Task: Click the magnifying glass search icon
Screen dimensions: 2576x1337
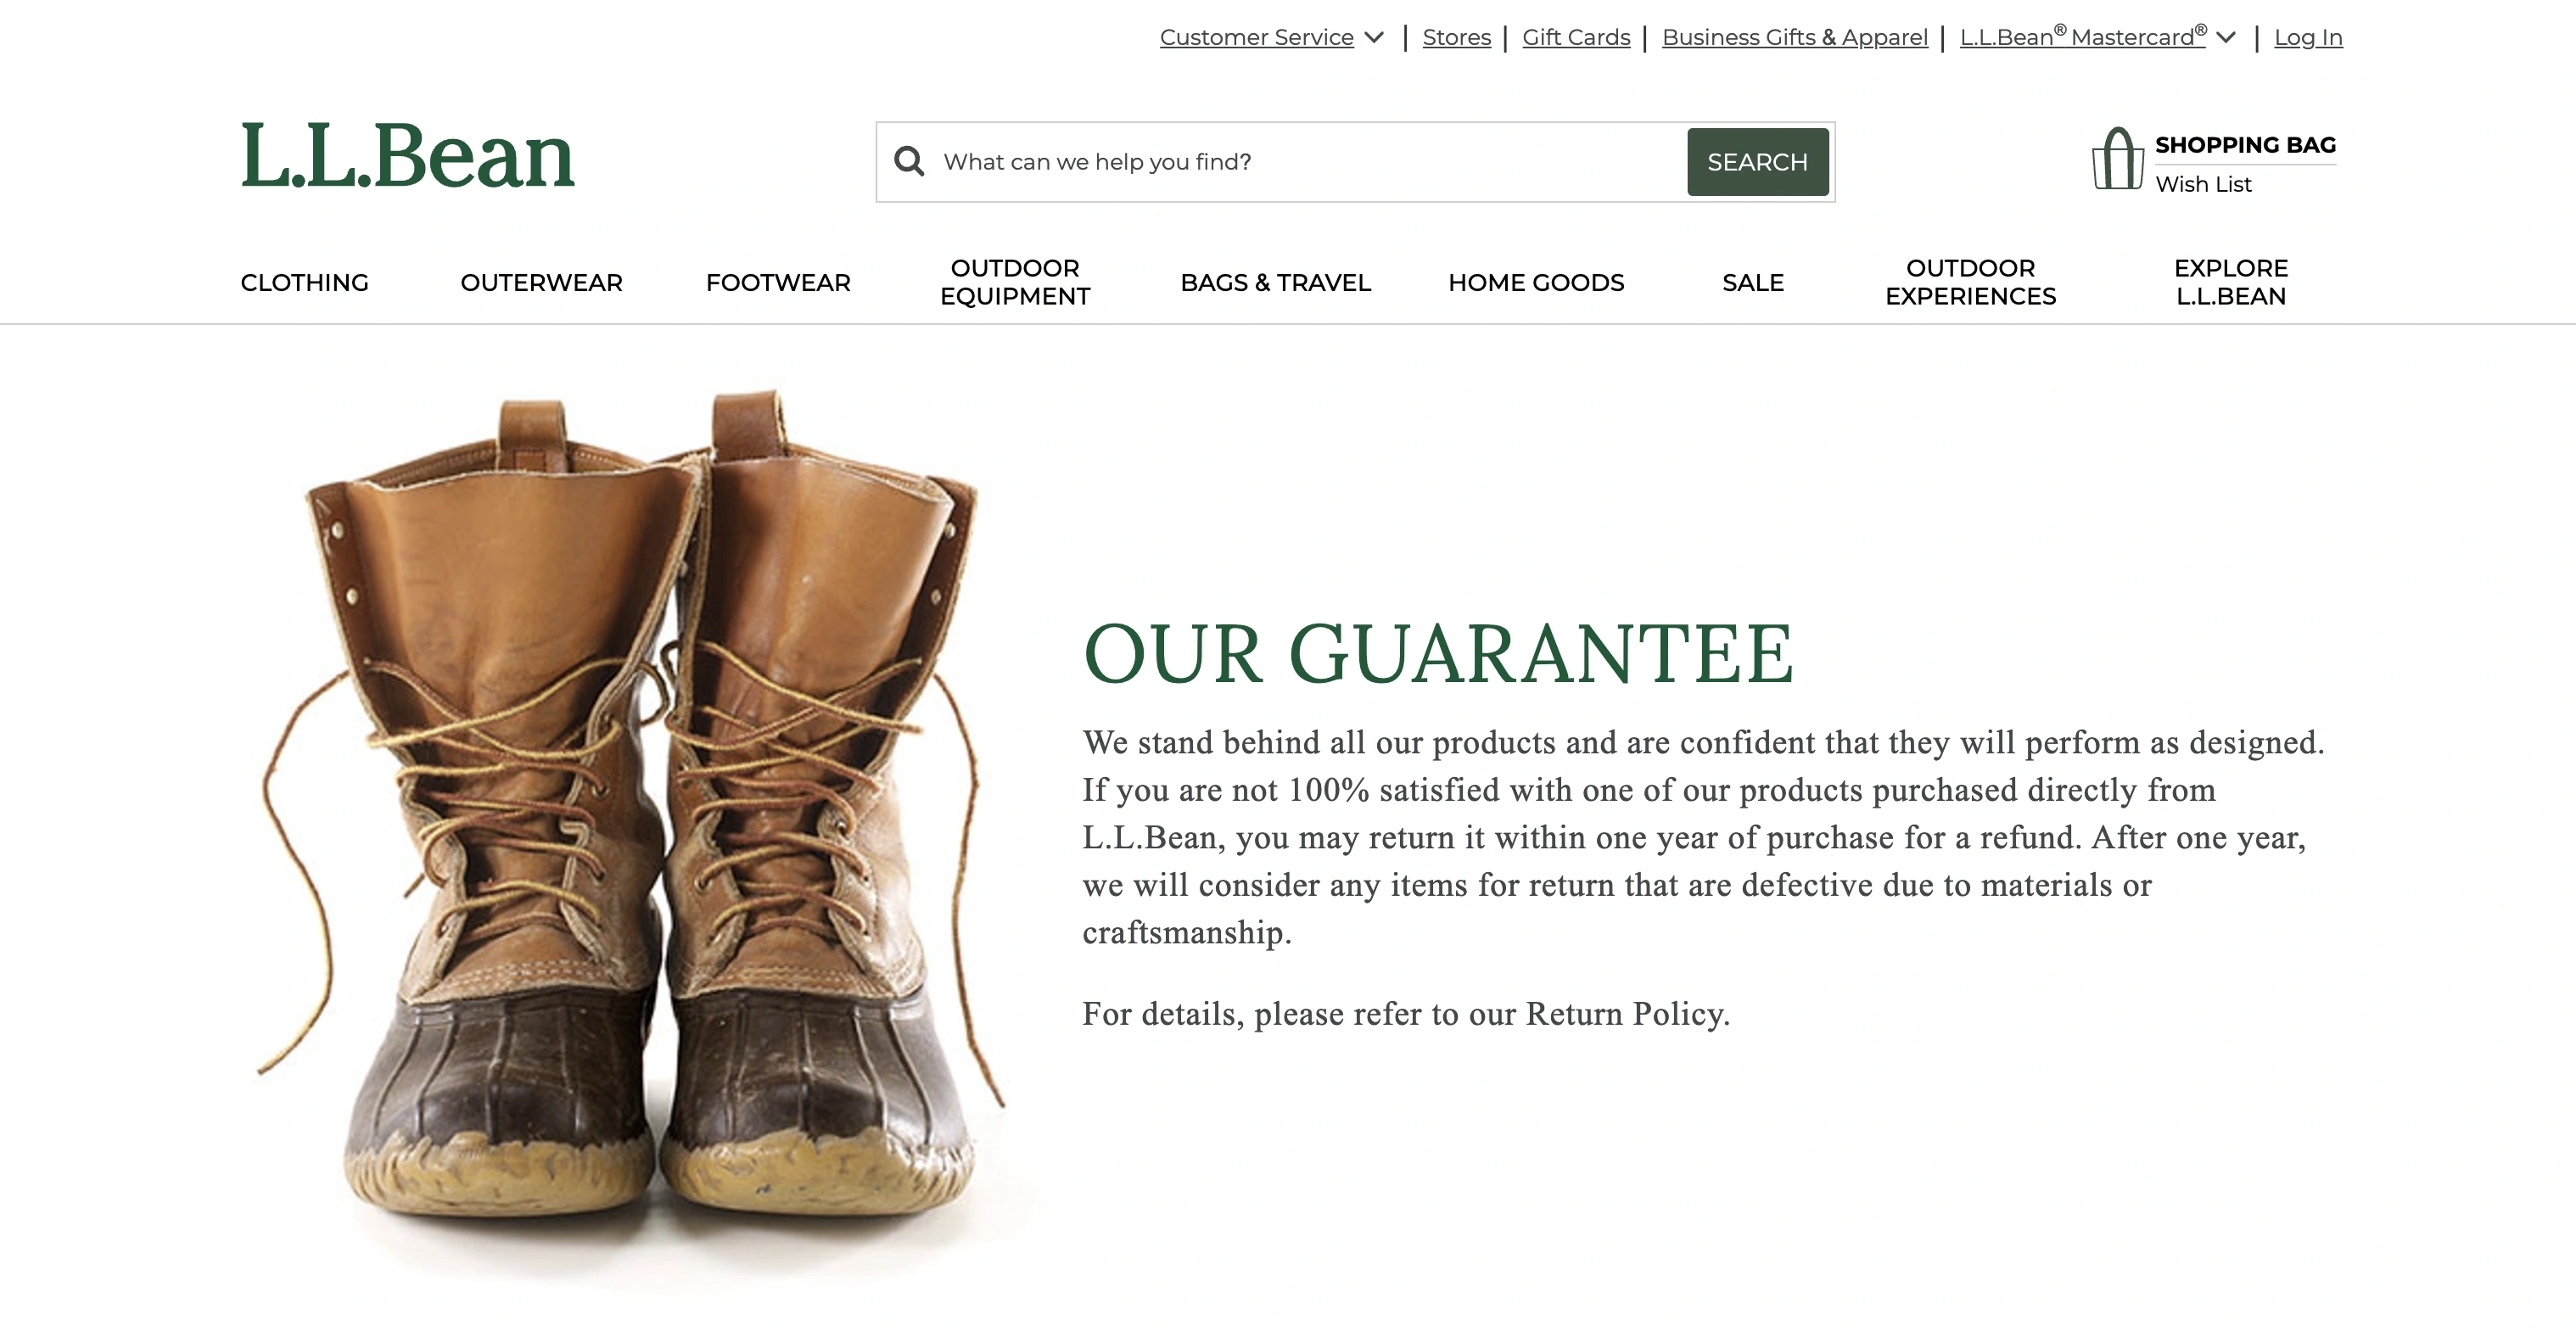Action: pyautogui.click(x=908, y=161)
